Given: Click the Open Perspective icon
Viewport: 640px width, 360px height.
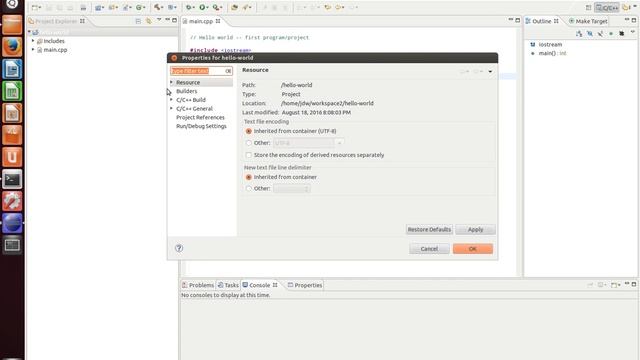Looking at the screenshot, I should pos(588,7).
